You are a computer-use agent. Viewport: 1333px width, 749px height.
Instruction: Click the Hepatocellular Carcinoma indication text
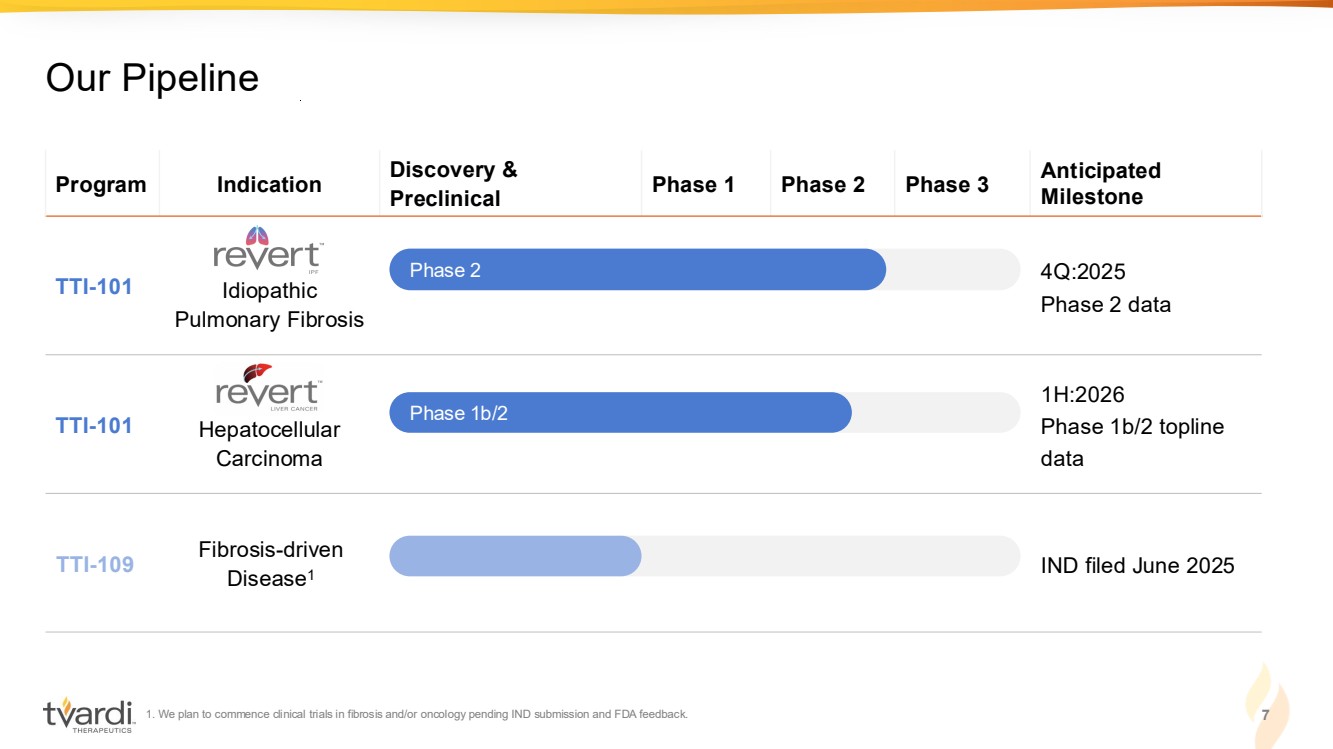269,444
